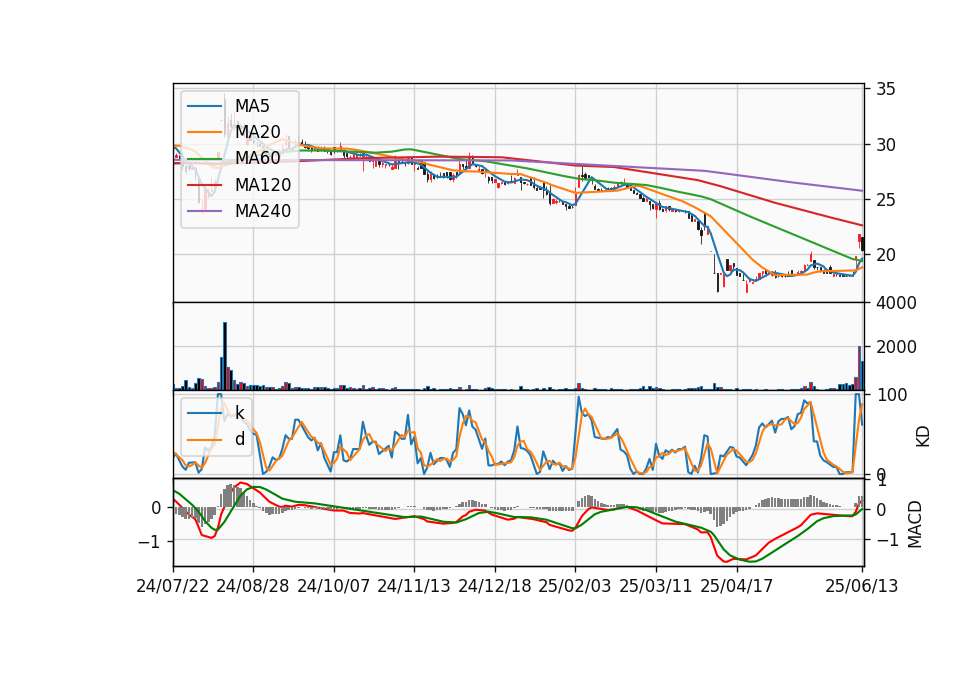
Task: Click the rotated MACD axis title
Action: pos(915,524)
